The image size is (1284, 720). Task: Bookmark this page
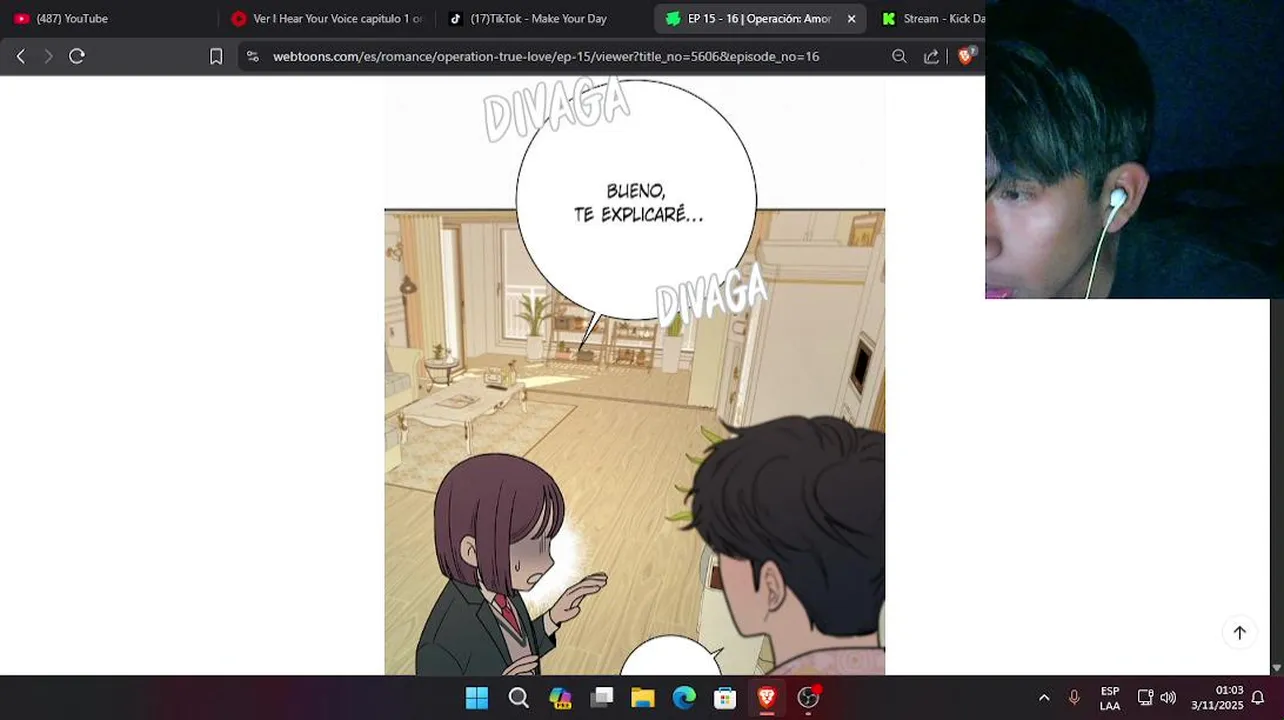click(x=216, y=57)
